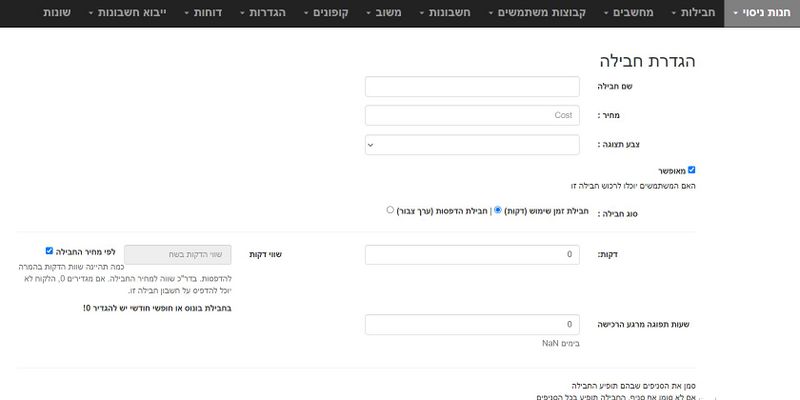800x400 pixels.
Task: Open the צבע תצוגה color dropdown
Action: tap(472, 145)
